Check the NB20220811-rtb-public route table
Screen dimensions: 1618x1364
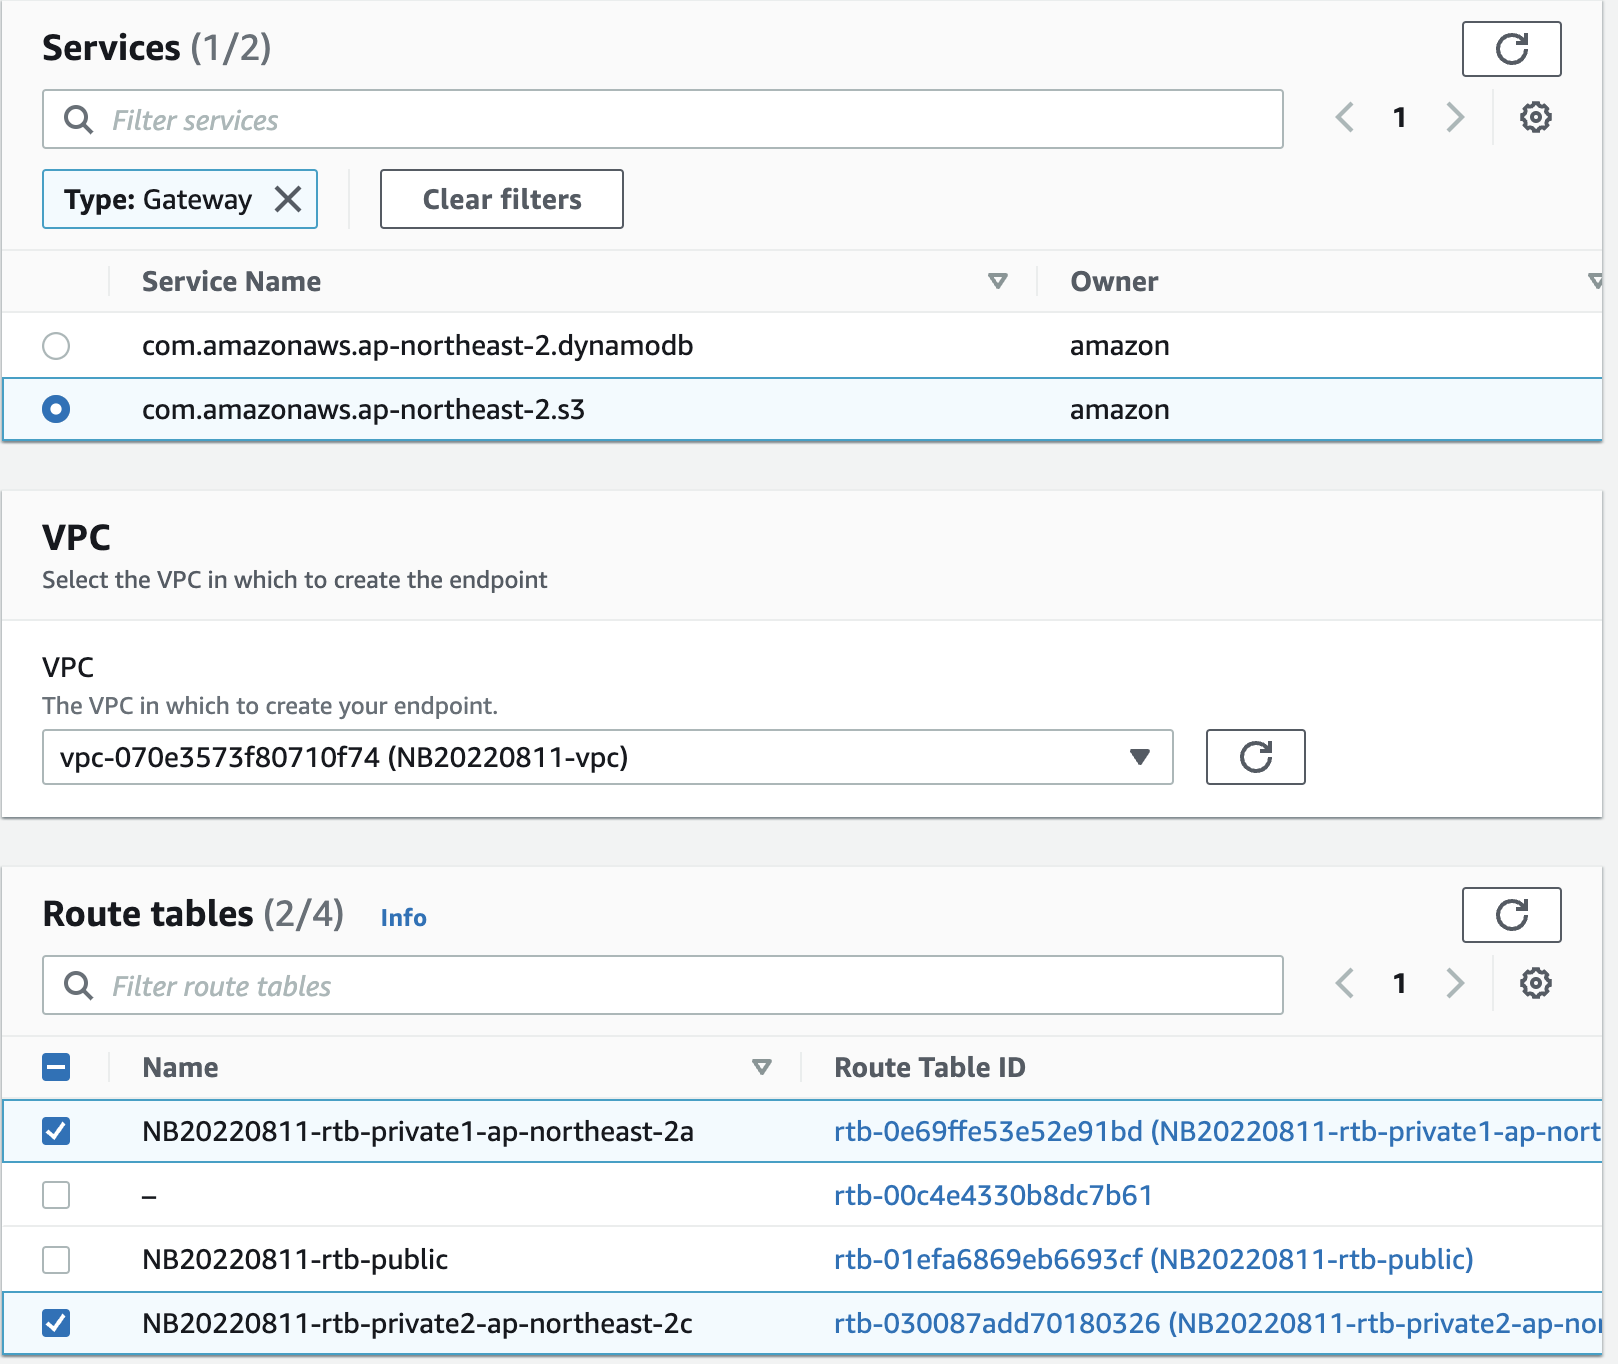[56, 1260]
